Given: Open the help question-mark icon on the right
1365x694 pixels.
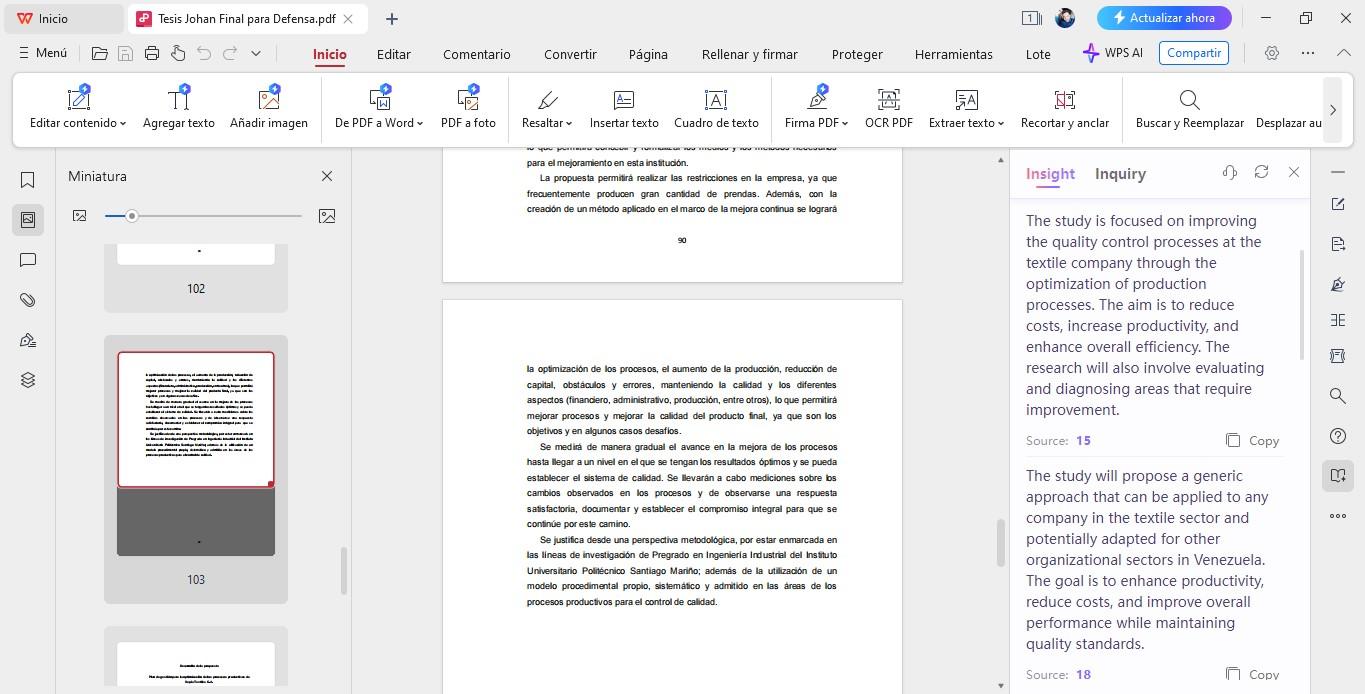Looking at the screenshot, I should (1338, 436).
